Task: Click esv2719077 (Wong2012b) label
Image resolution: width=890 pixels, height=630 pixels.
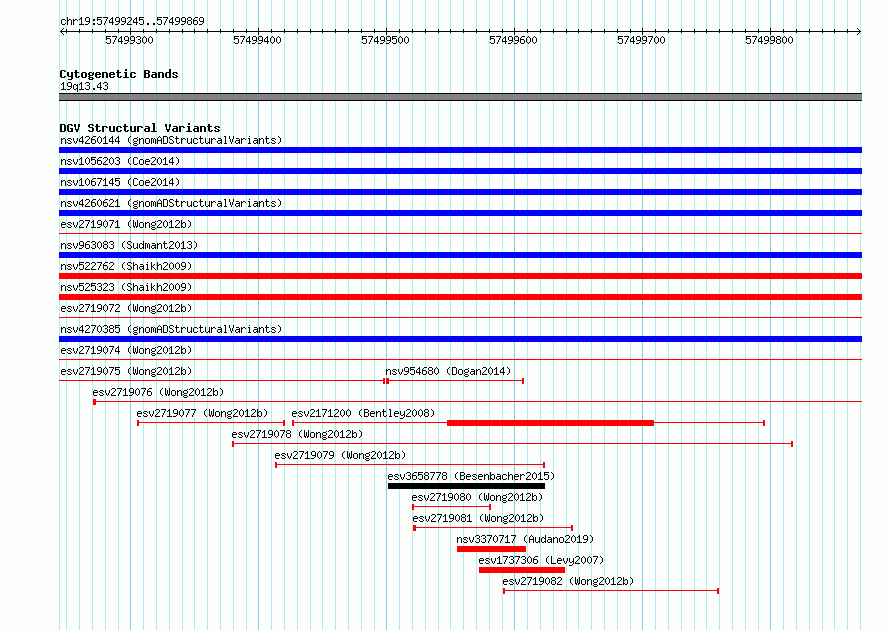Action: pos(202,413)
